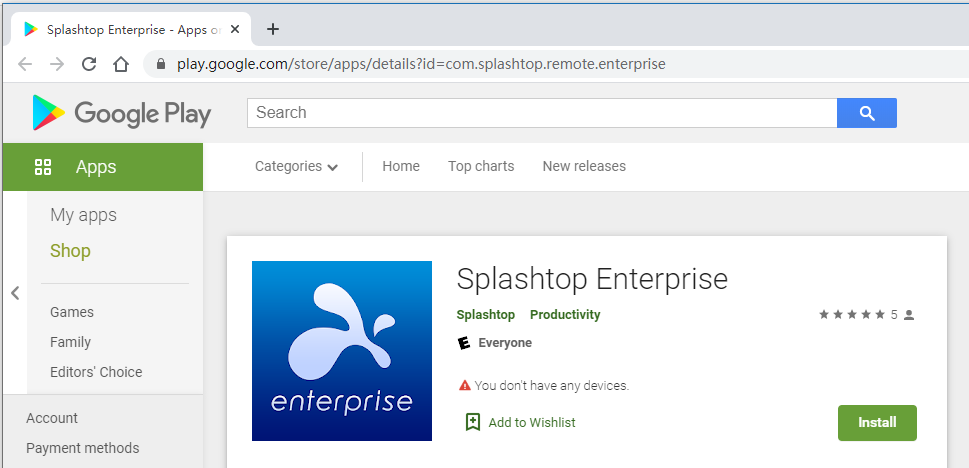
Task: Select Shop in the sidebar
Action: (70, 251)
